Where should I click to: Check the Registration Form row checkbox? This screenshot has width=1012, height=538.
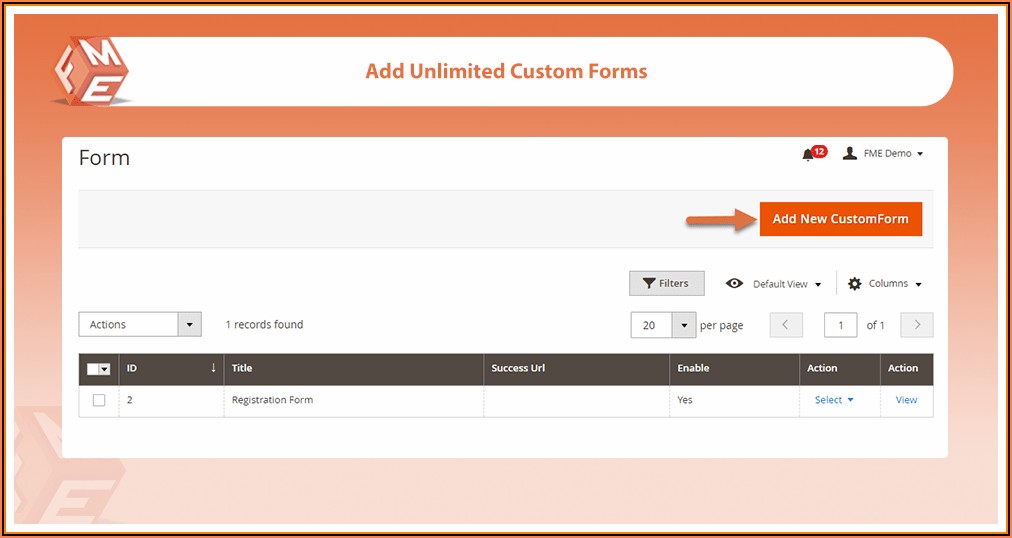[x=99, y=400]
